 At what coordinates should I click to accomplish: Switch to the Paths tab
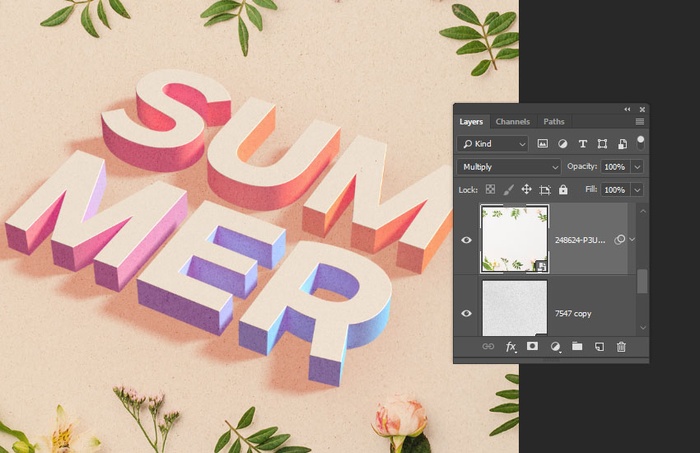point(554,122)
